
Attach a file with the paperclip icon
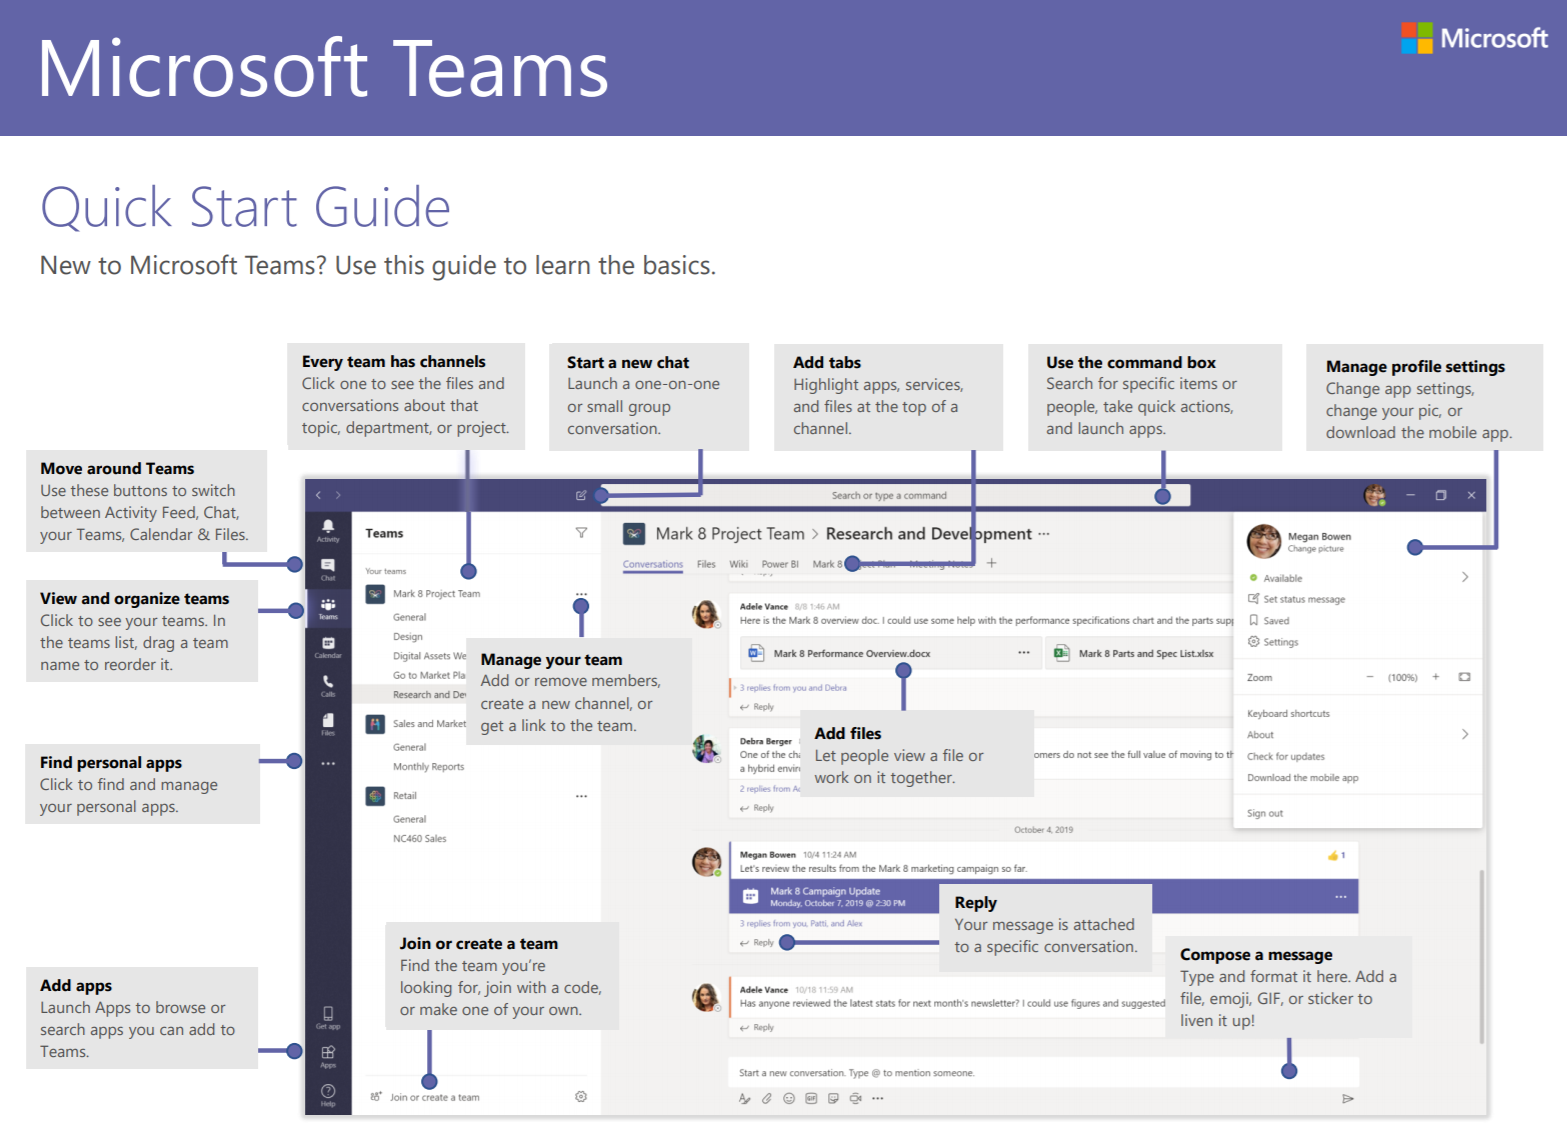[x=766, y=1097]
